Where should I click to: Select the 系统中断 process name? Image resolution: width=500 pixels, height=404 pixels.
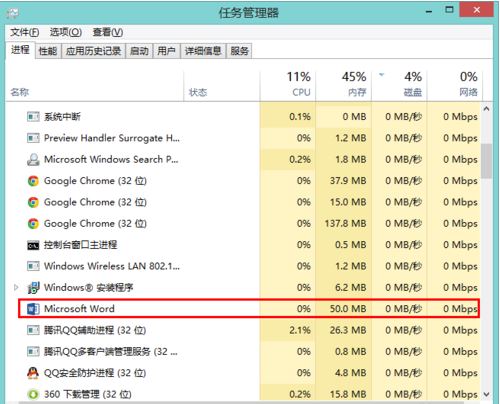click(x=62, y=117)
